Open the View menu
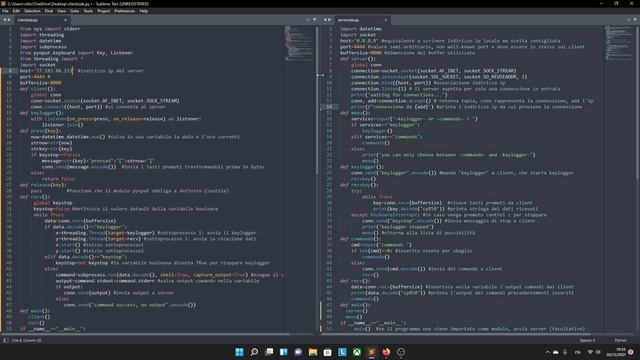The height and width of the screenshot is (360, 640). point(61,11)
